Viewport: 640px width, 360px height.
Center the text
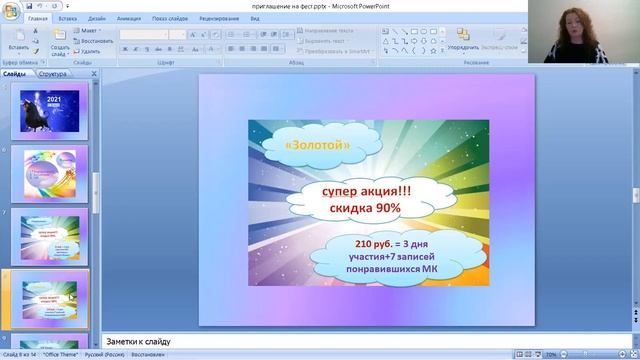(242, 49)
